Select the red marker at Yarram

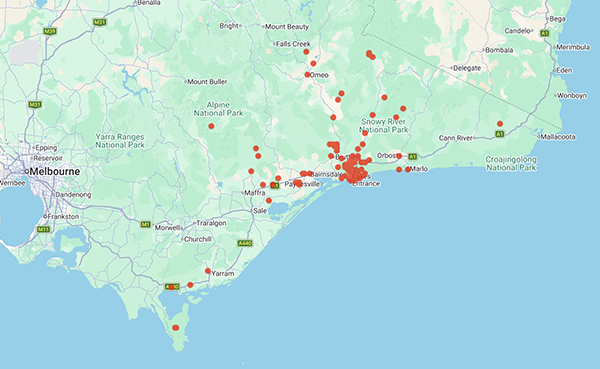[x=208, y=271]
